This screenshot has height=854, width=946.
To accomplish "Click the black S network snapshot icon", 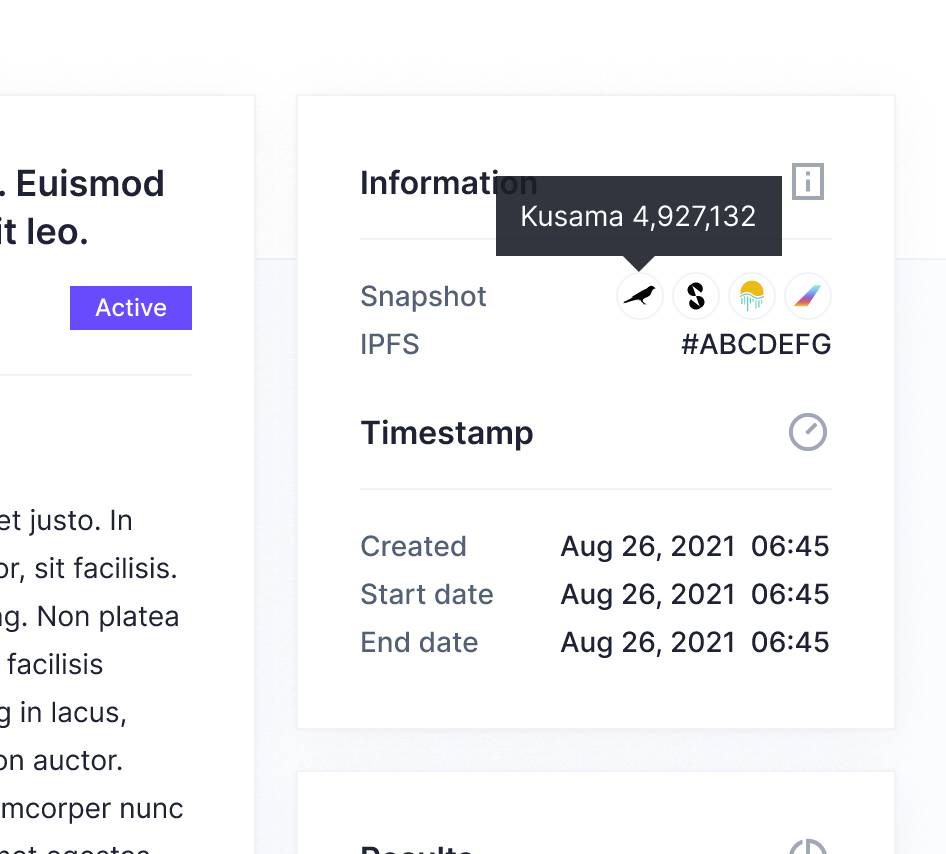I will click(696, 296).
